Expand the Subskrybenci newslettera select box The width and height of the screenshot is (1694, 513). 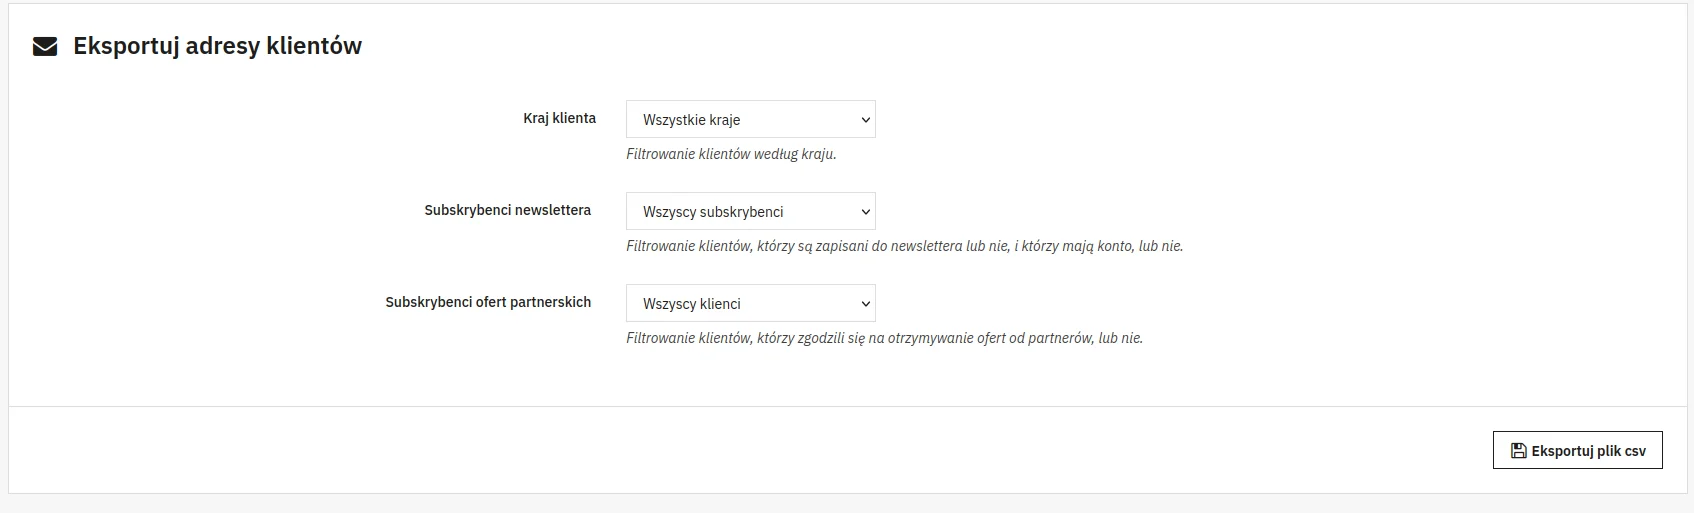[x=750, y=212]
